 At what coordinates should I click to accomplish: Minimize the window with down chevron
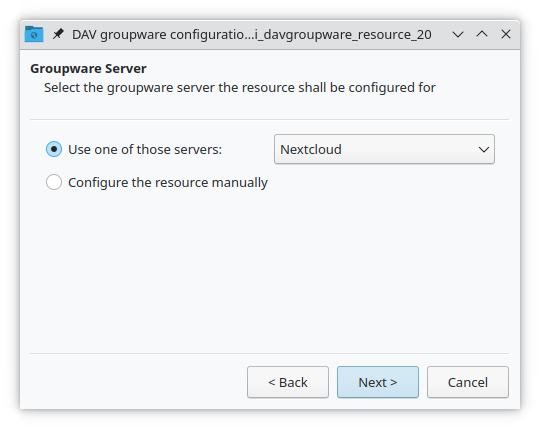458,34
